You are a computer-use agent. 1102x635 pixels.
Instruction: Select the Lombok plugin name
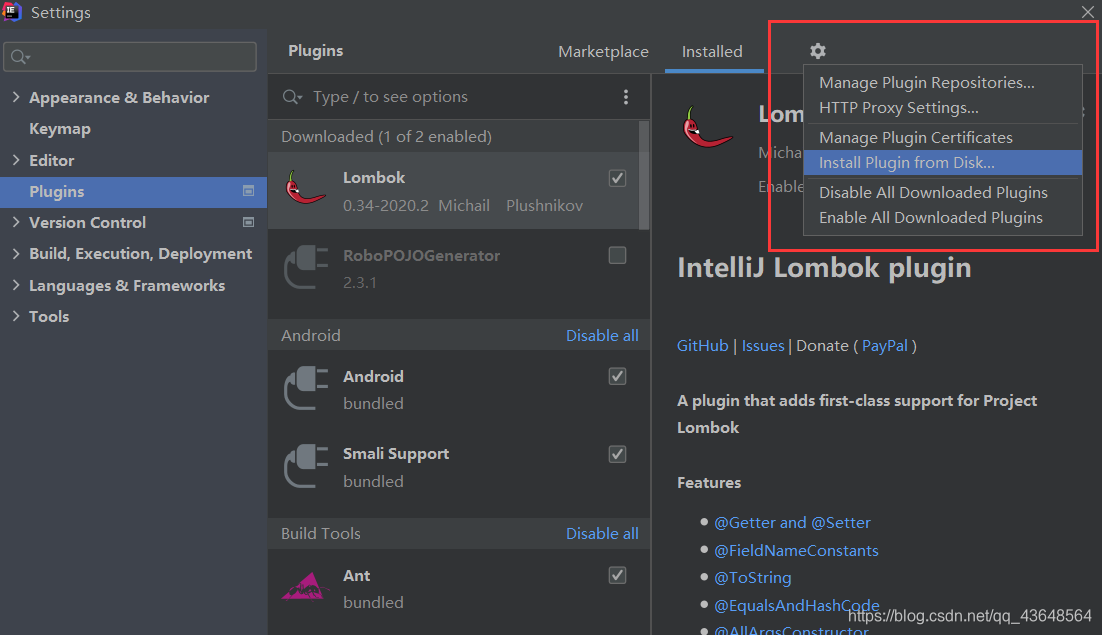[374, 178]
